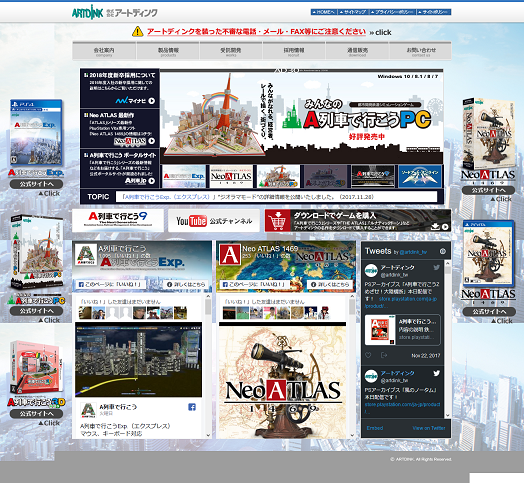
Task: Click Twitter bird icon on second tweet
Action: 436,373
